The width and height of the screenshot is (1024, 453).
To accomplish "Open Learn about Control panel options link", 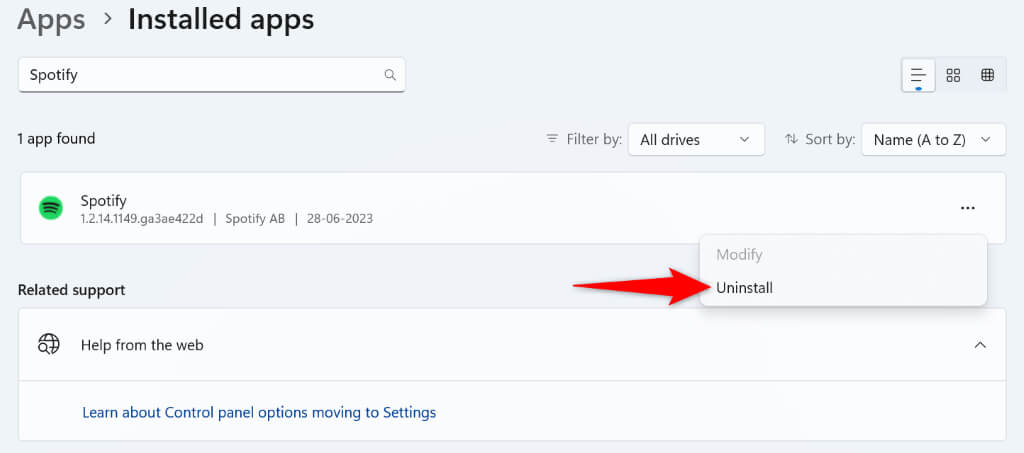I will 259,412.
